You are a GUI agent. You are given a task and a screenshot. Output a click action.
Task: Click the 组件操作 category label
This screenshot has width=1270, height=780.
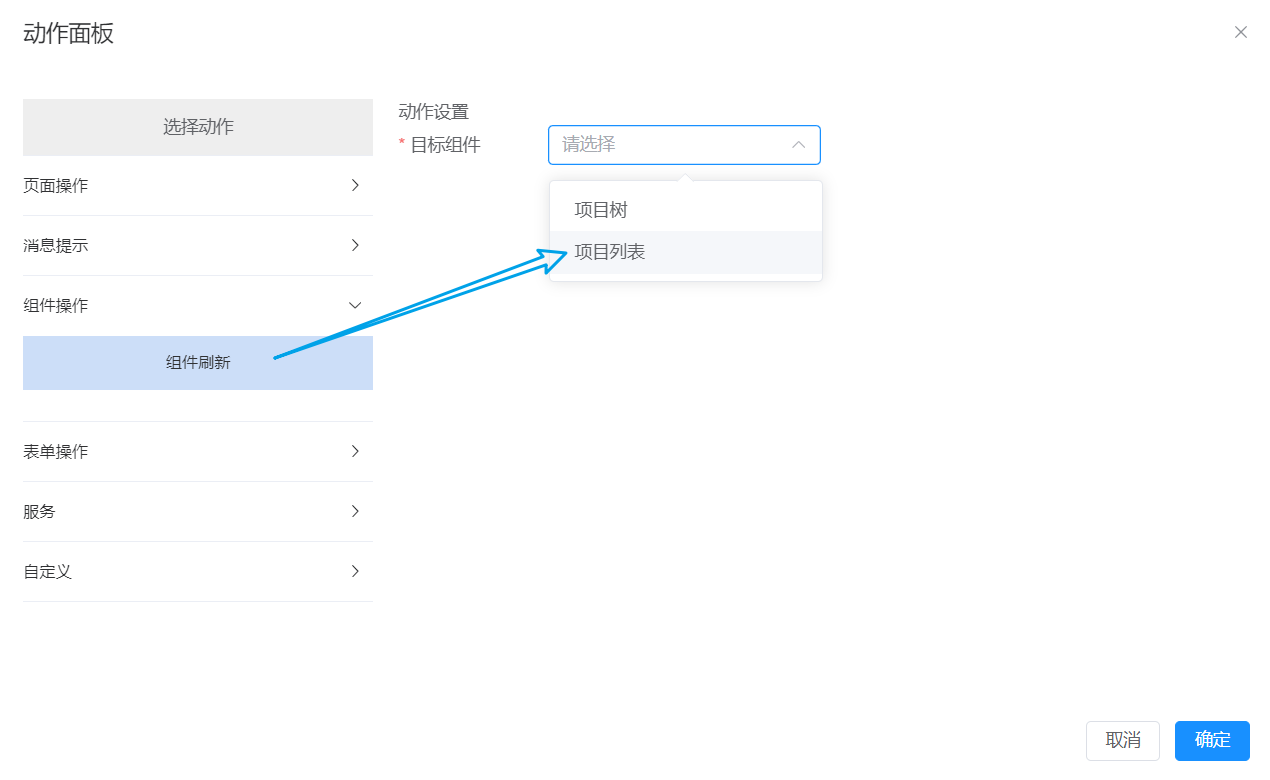point(56,306)
